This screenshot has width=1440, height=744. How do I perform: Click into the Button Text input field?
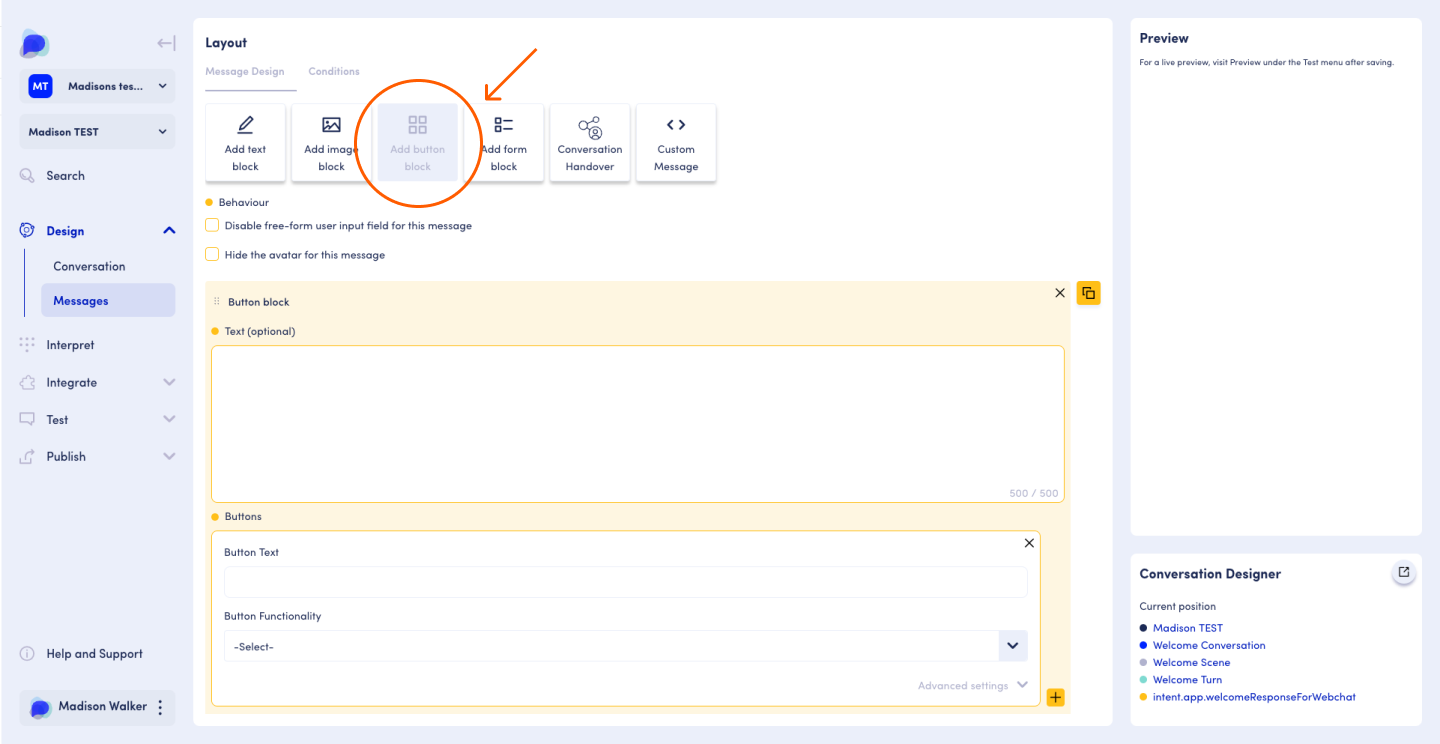click(x=625, y=582)
